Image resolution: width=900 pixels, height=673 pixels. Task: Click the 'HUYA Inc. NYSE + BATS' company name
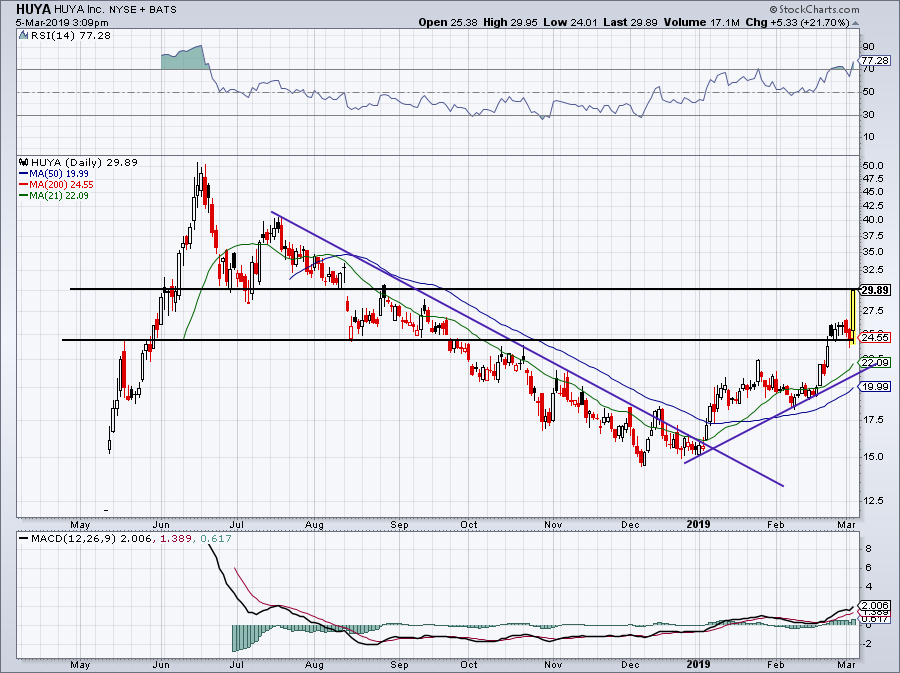click(115, 10)
